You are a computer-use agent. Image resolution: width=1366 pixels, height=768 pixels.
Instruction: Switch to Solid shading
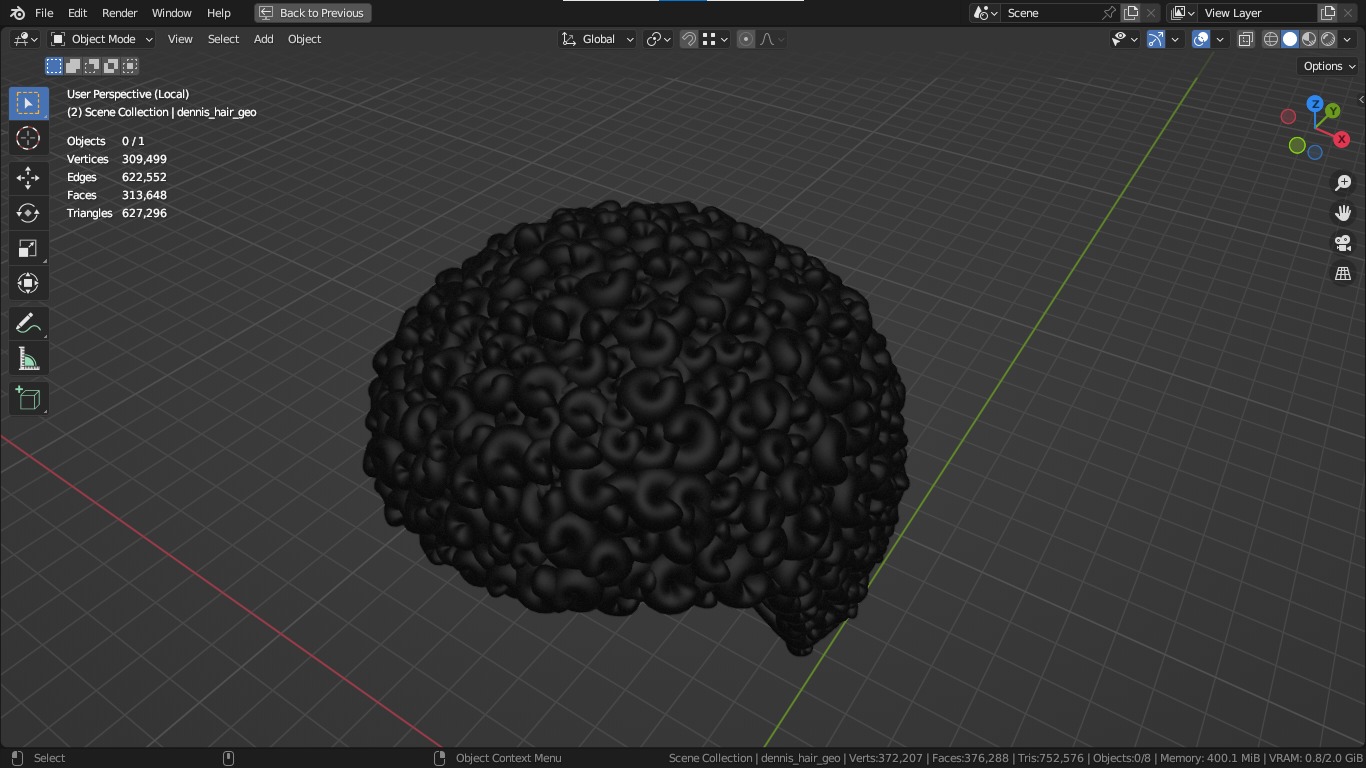(x=1290, y=39)
